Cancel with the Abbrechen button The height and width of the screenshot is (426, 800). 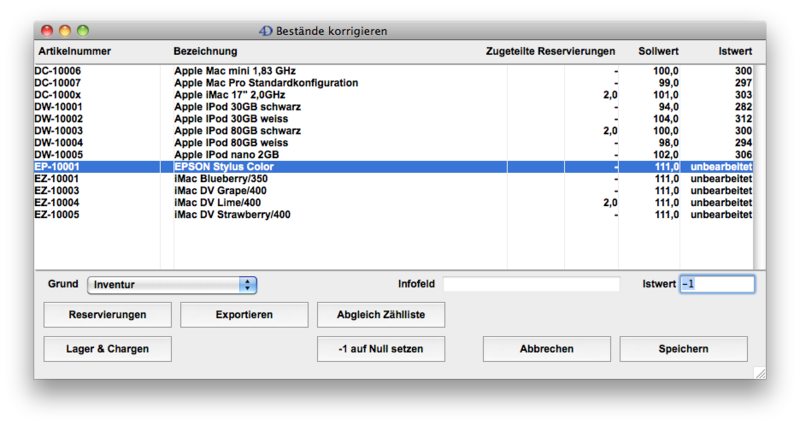tap(546, 349)
